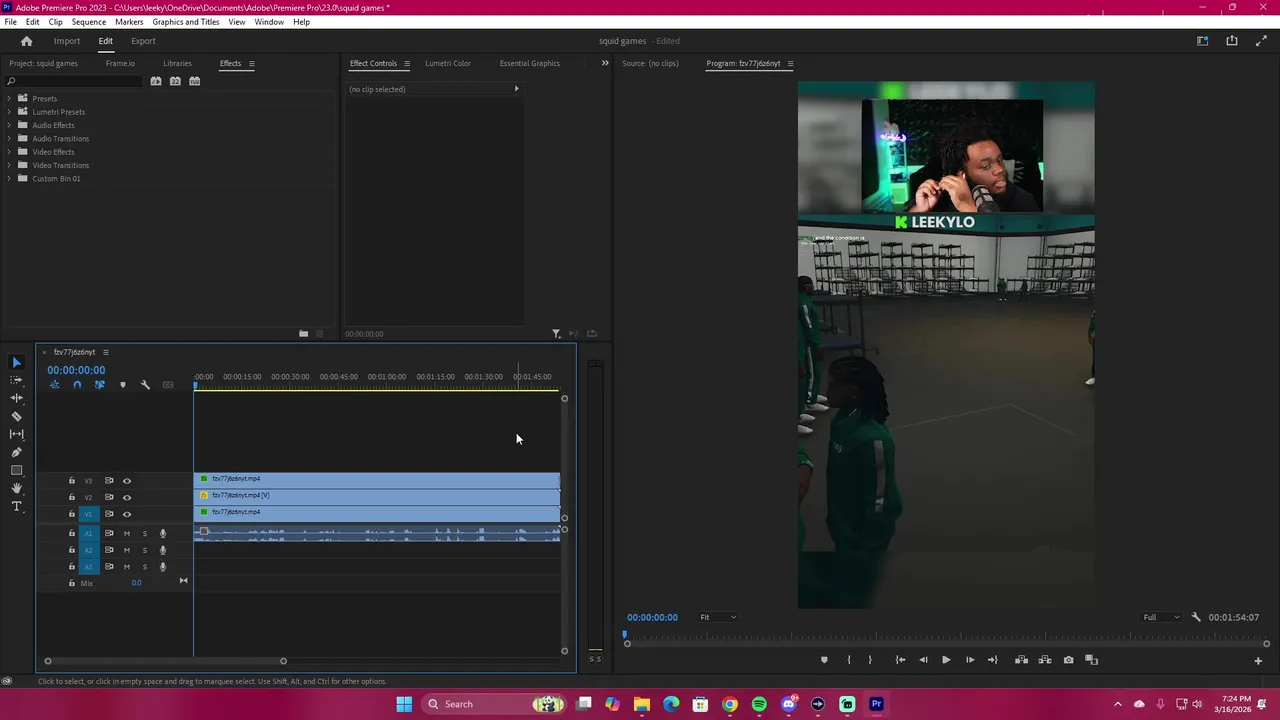Lock the V3 track
The height and width of the screenshot is (720, 1280).
71,481
